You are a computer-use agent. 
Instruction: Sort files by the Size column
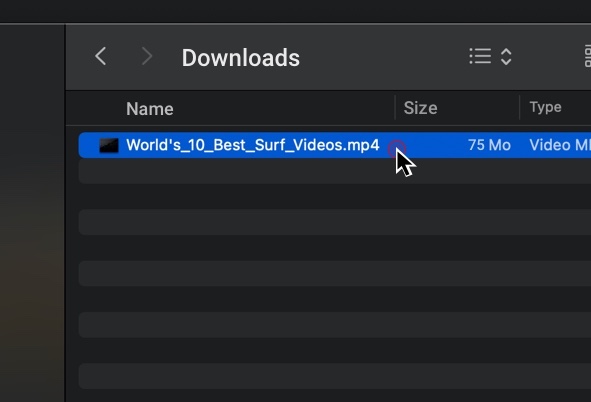420,108
